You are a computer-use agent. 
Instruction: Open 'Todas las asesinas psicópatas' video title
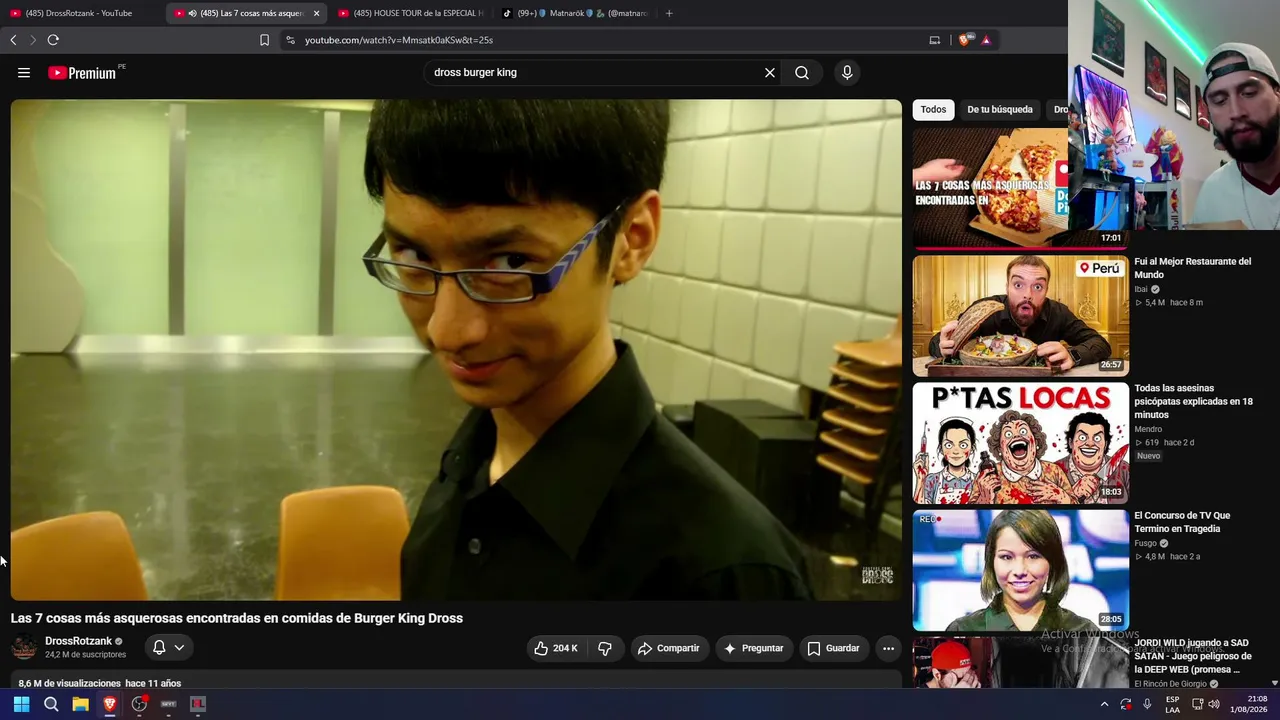point(1193,401)
